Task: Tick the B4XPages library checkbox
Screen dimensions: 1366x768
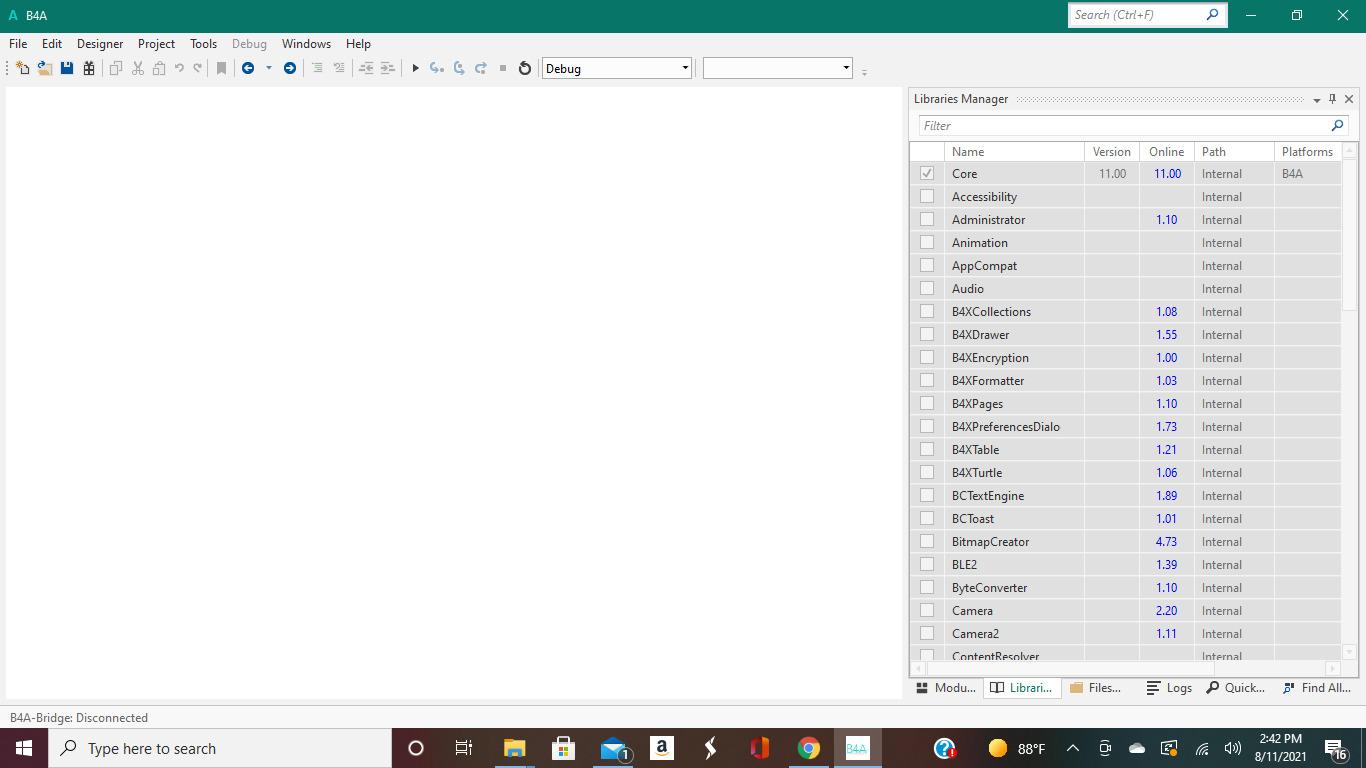Action: (x=927, y=404)
